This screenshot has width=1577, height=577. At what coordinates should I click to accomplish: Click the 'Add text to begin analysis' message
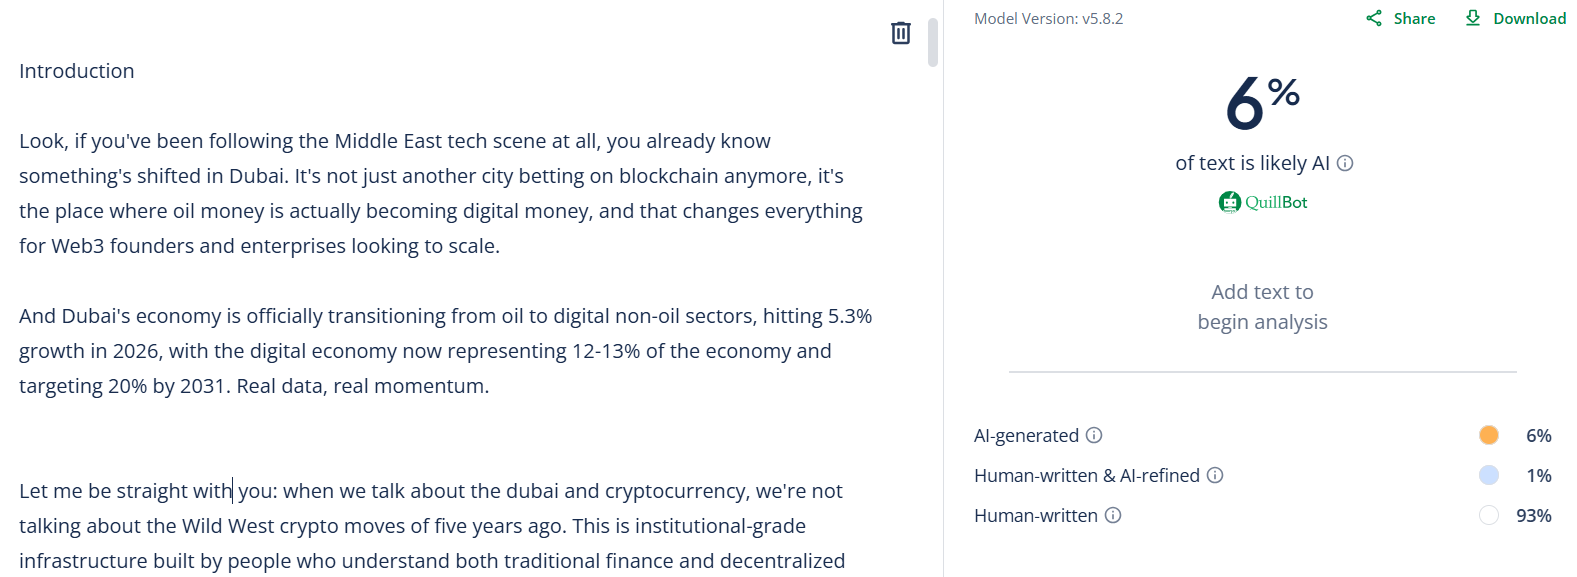(1262, 307)
